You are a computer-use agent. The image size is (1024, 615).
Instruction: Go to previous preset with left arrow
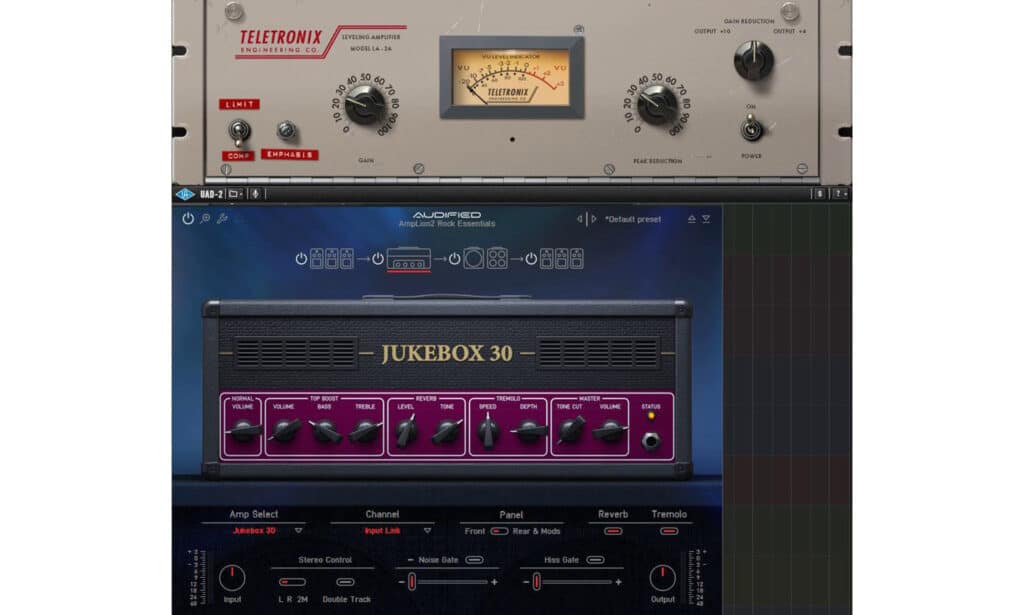point(579,219)
